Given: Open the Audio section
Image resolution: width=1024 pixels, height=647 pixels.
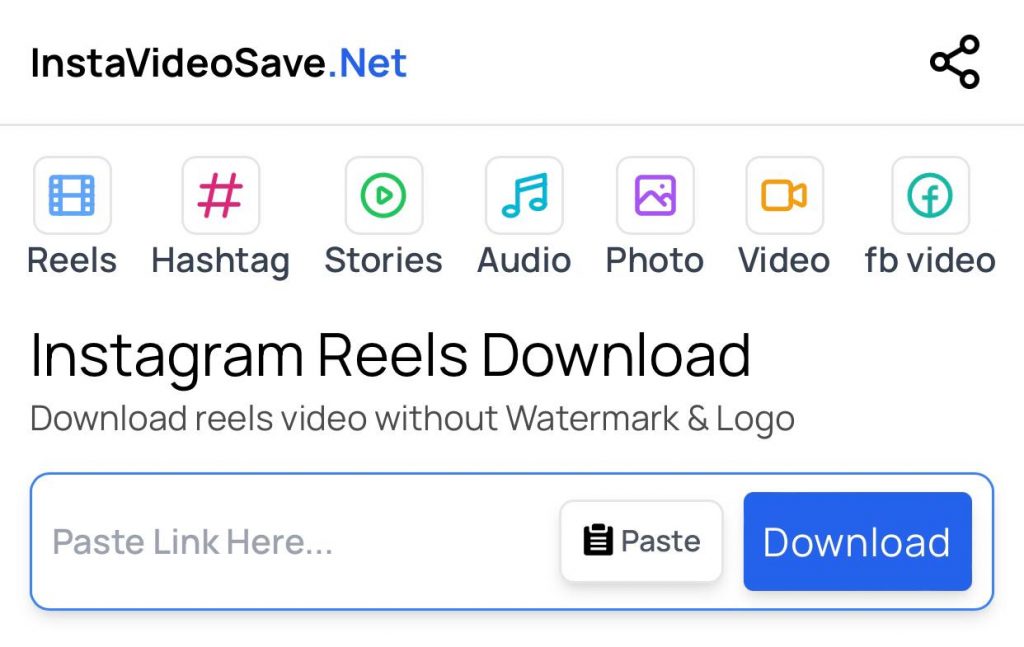Looking at the screenshot, I should tap(523, 261).
